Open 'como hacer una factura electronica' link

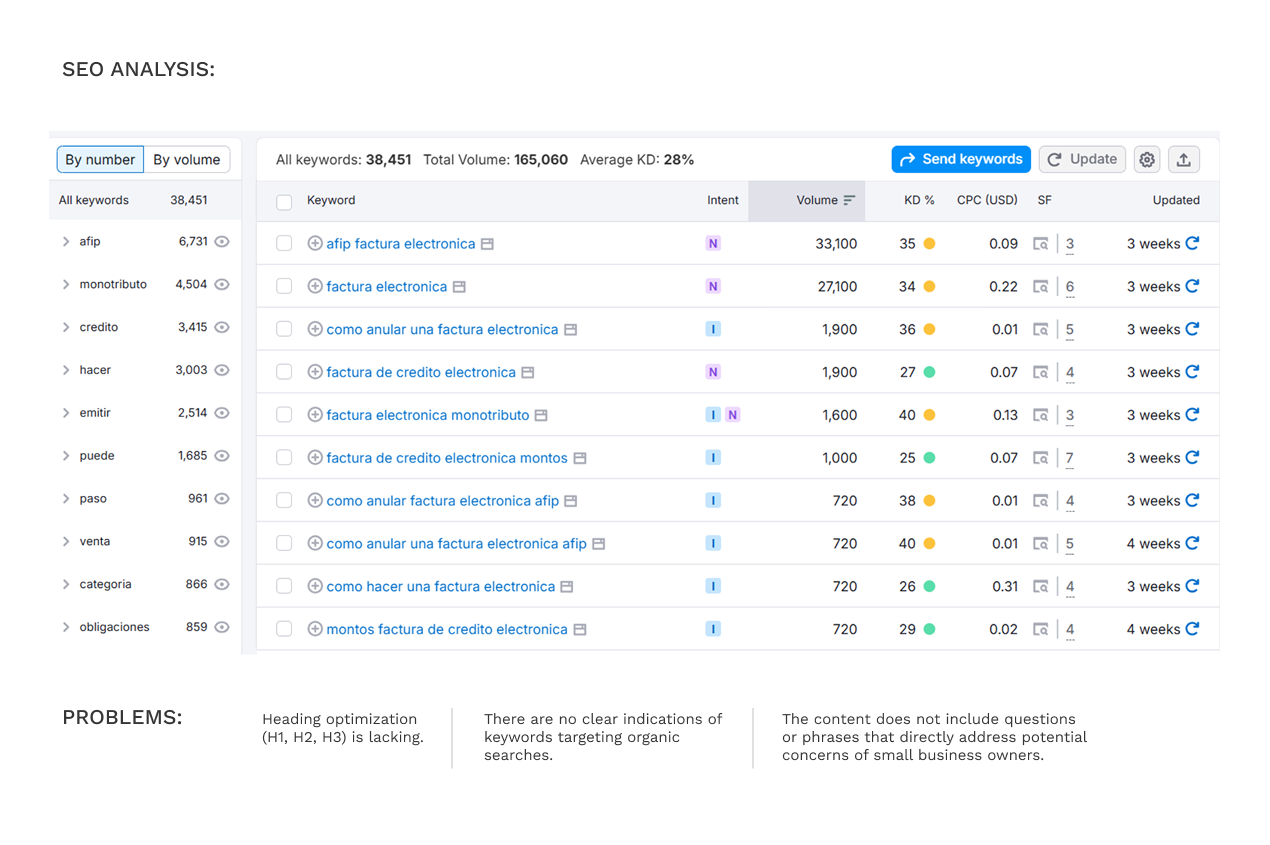point(441,587)
